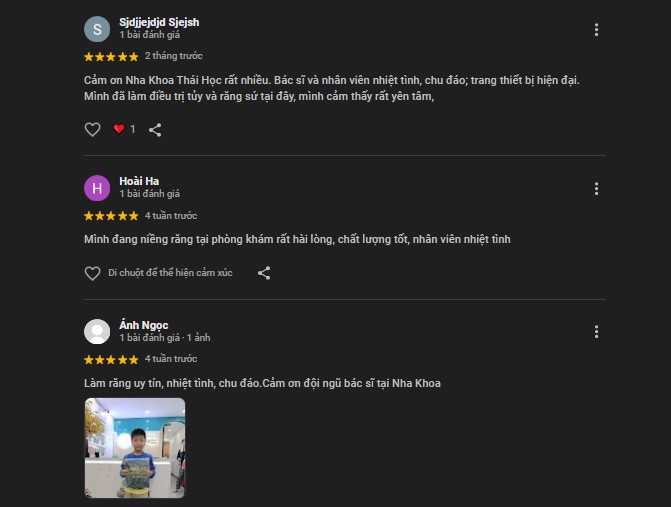Click the red heart reaction count
Viewport: 671px width, 507px height.
click(x=124, y=129)
